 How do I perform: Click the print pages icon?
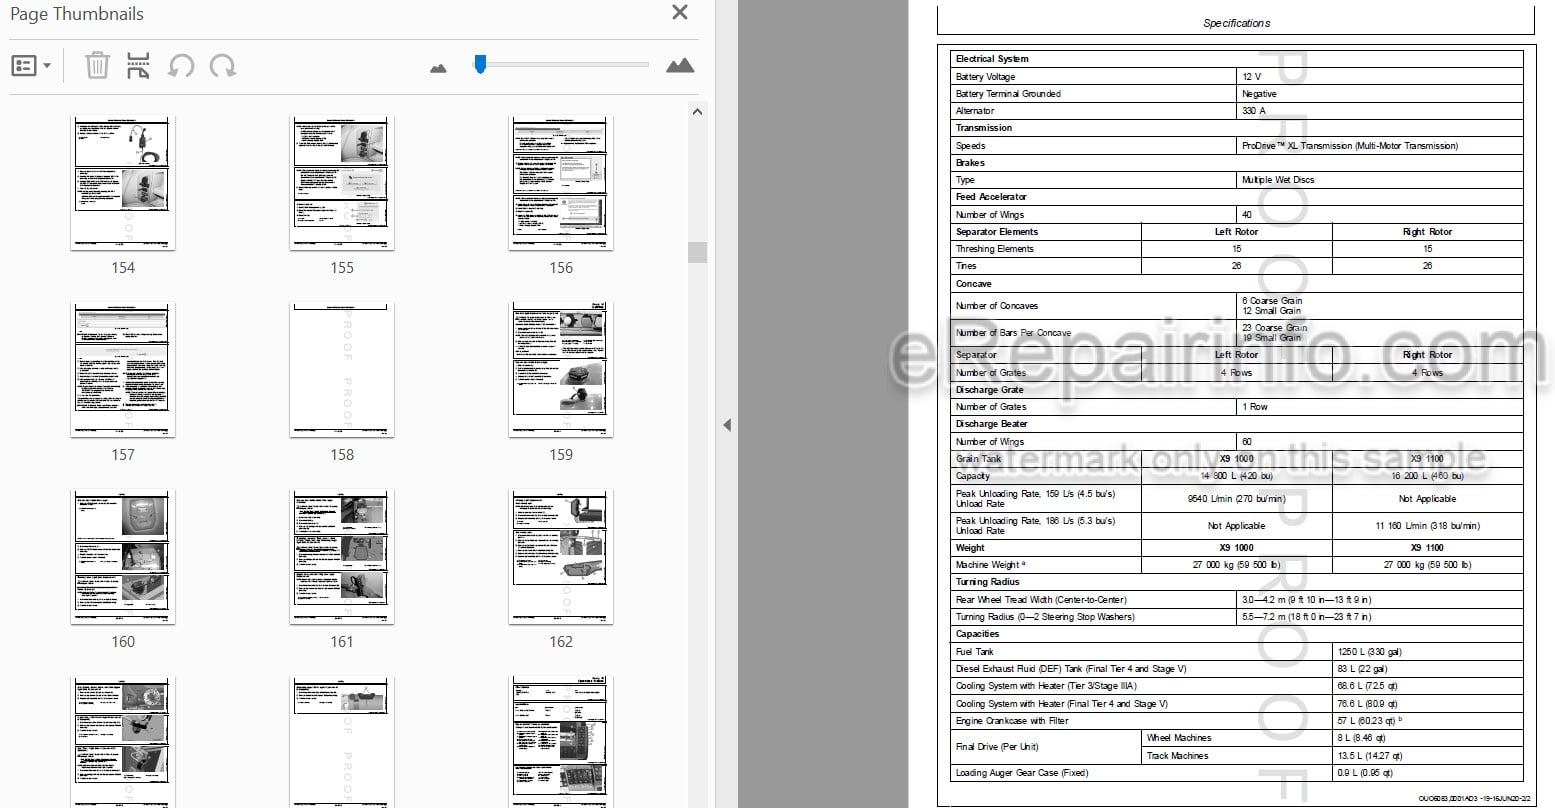click(139, 66)
